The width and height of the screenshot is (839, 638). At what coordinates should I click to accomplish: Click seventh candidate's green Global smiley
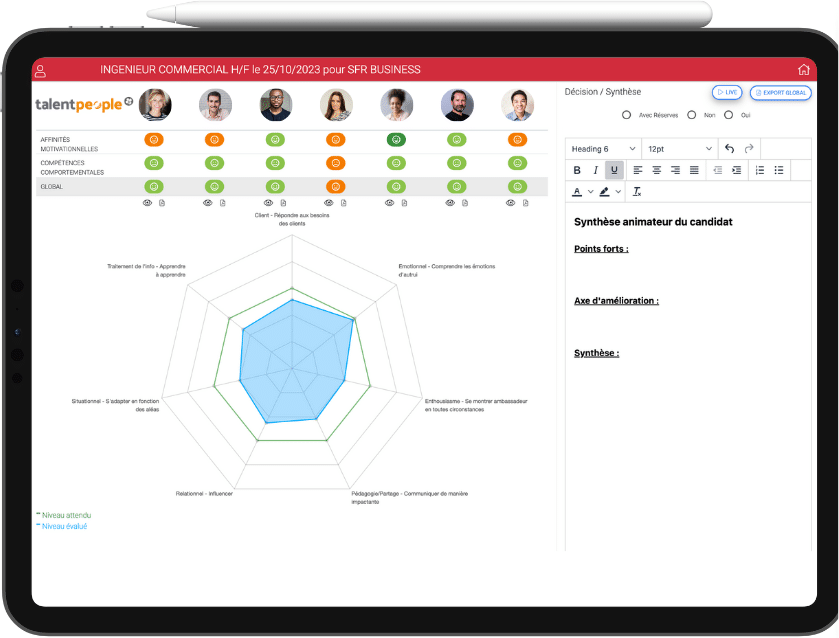[517, 186]
